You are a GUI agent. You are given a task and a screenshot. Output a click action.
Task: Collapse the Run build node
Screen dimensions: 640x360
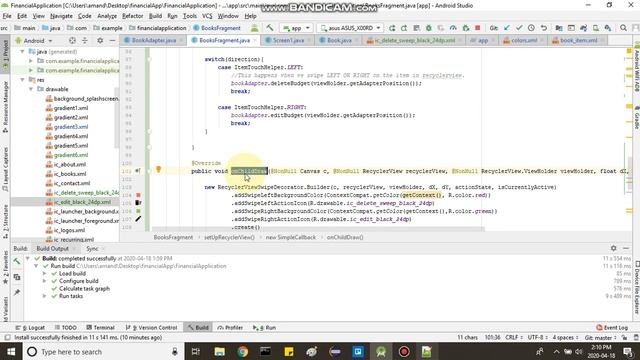click(x=36, y=266)
